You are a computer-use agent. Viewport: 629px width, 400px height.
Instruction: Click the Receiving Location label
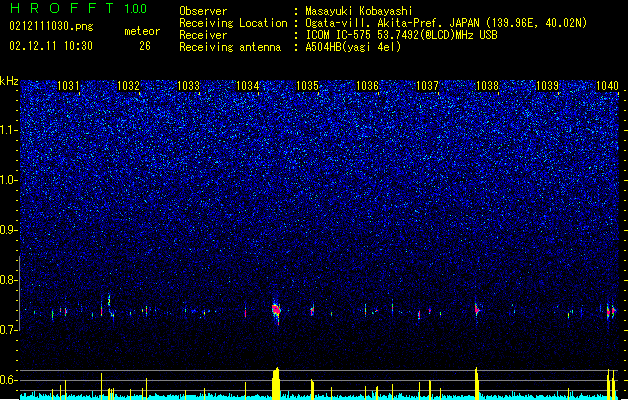(x=233, y=23)
